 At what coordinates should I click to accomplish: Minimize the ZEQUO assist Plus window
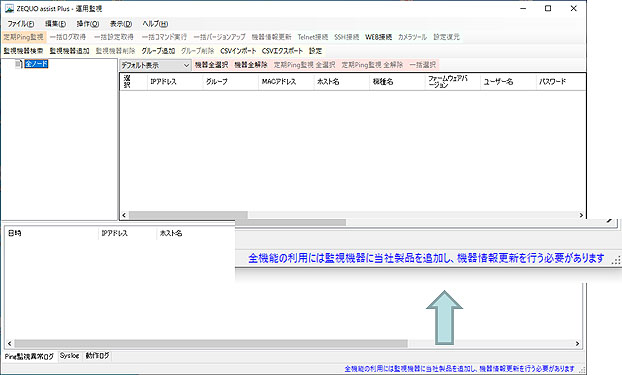click(523, 8)
